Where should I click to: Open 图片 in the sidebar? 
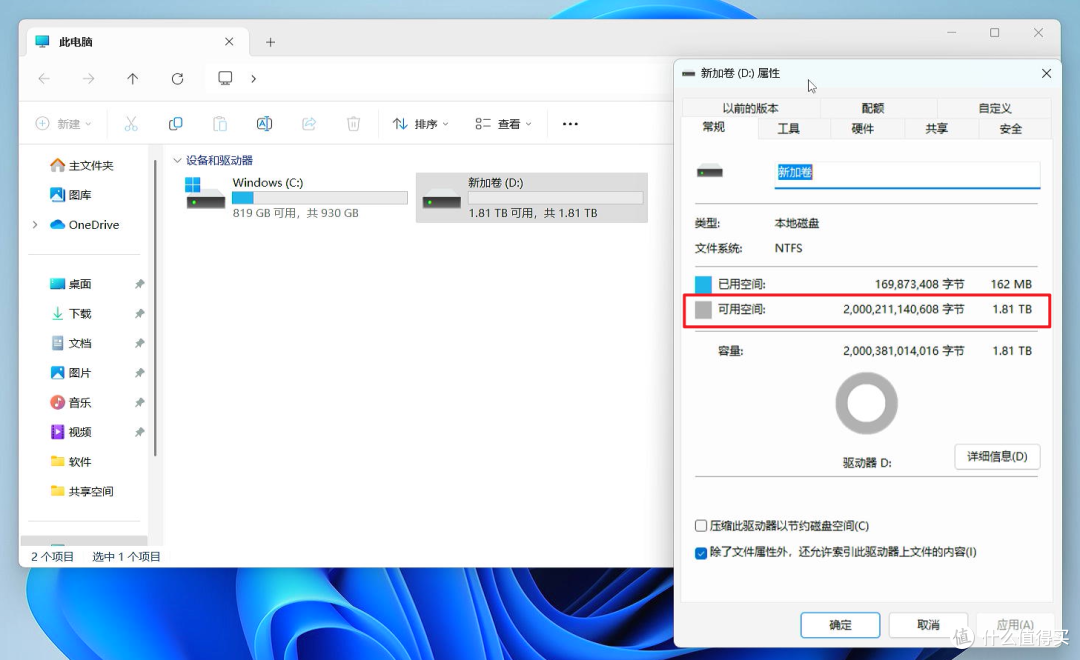[x=70, y=373]
